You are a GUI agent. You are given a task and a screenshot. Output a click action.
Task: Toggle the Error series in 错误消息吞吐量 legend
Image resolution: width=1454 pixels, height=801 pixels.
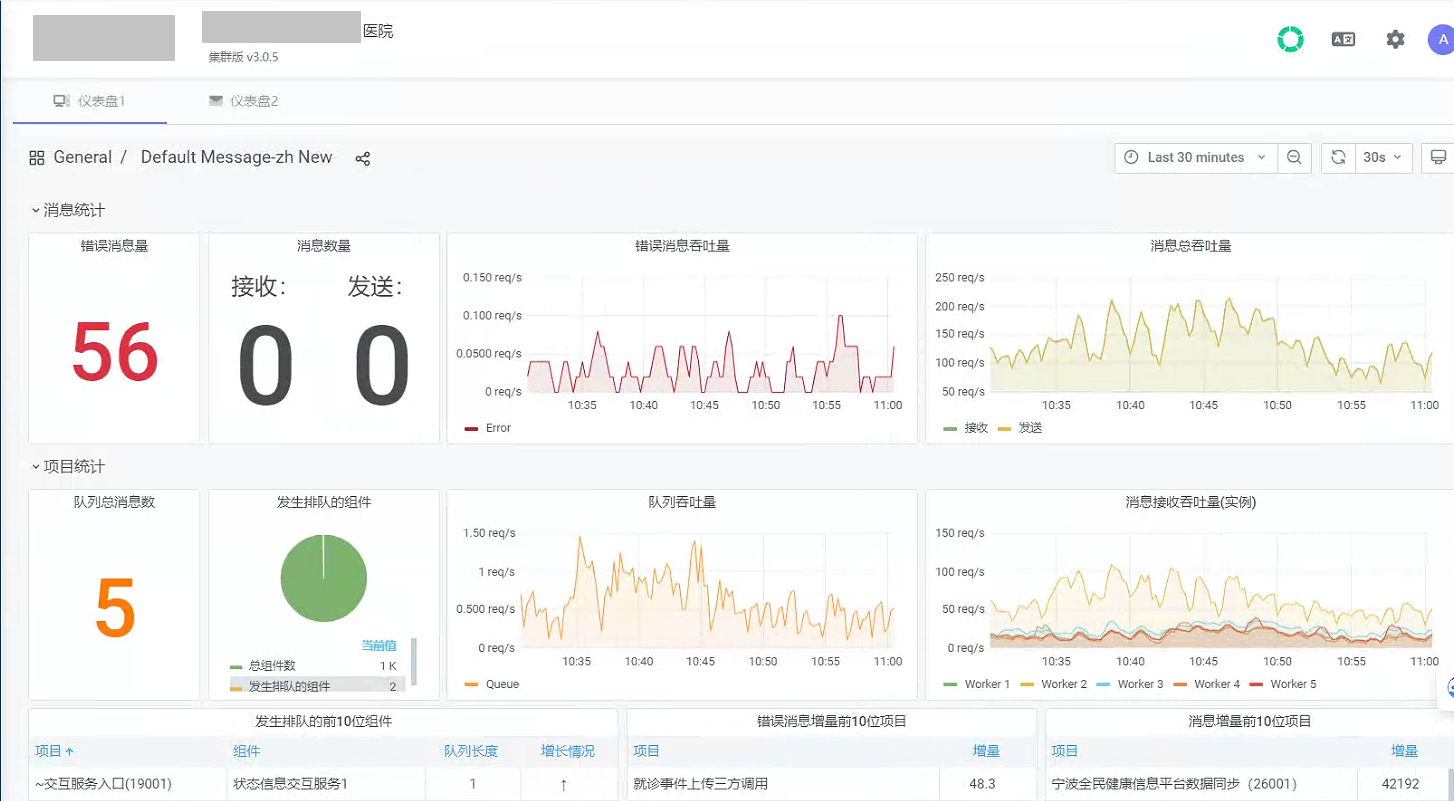(x=489, y=428)
